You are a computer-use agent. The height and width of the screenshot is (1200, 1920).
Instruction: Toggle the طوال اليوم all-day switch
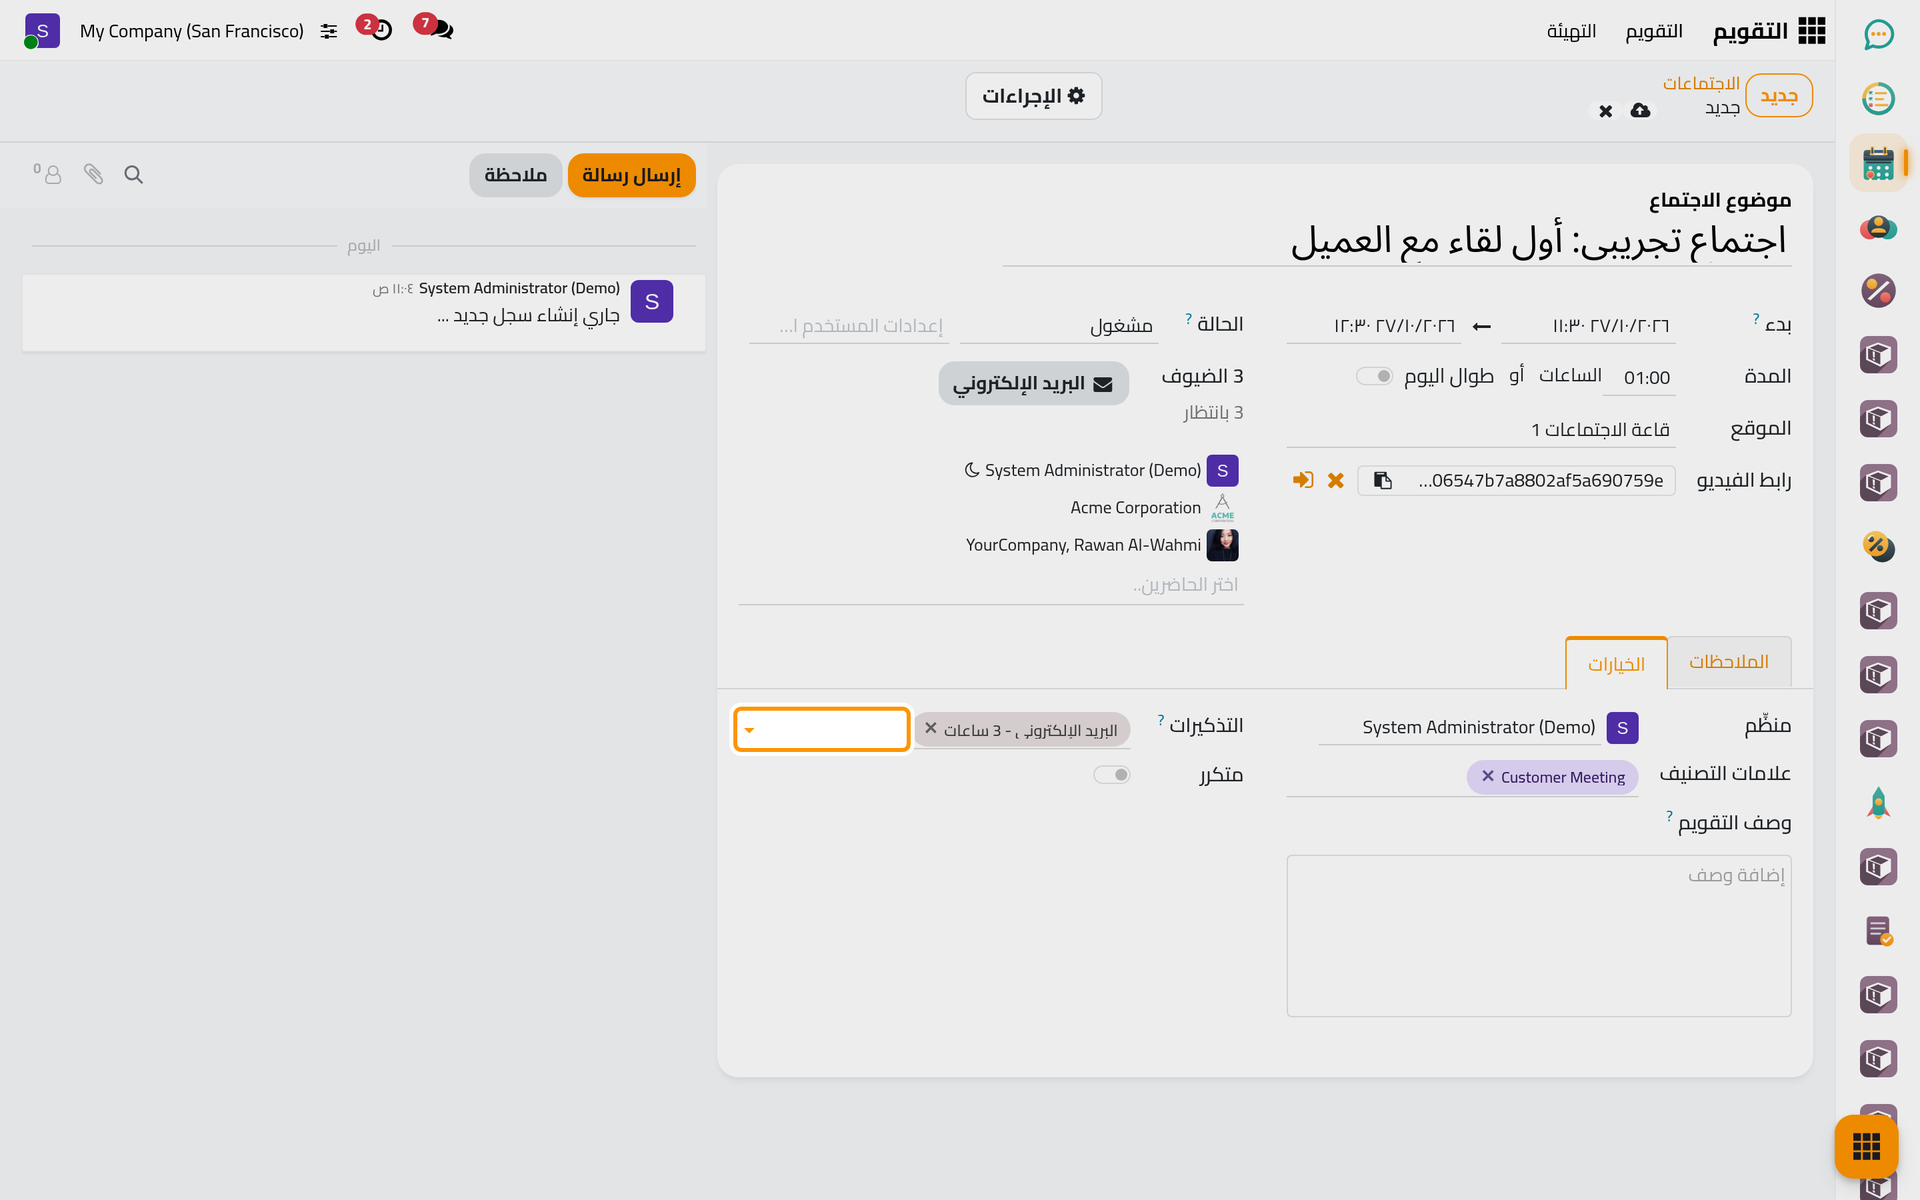1374,376
